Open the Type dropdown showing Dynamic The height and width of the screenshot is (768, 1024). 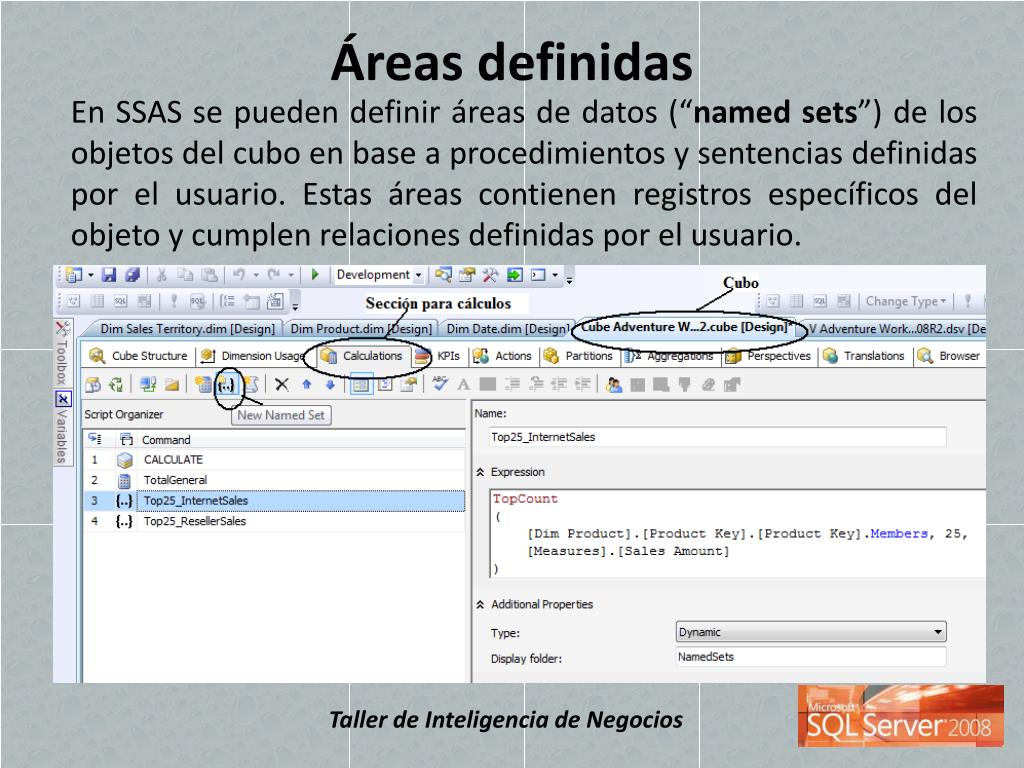(x=810, y=632)
